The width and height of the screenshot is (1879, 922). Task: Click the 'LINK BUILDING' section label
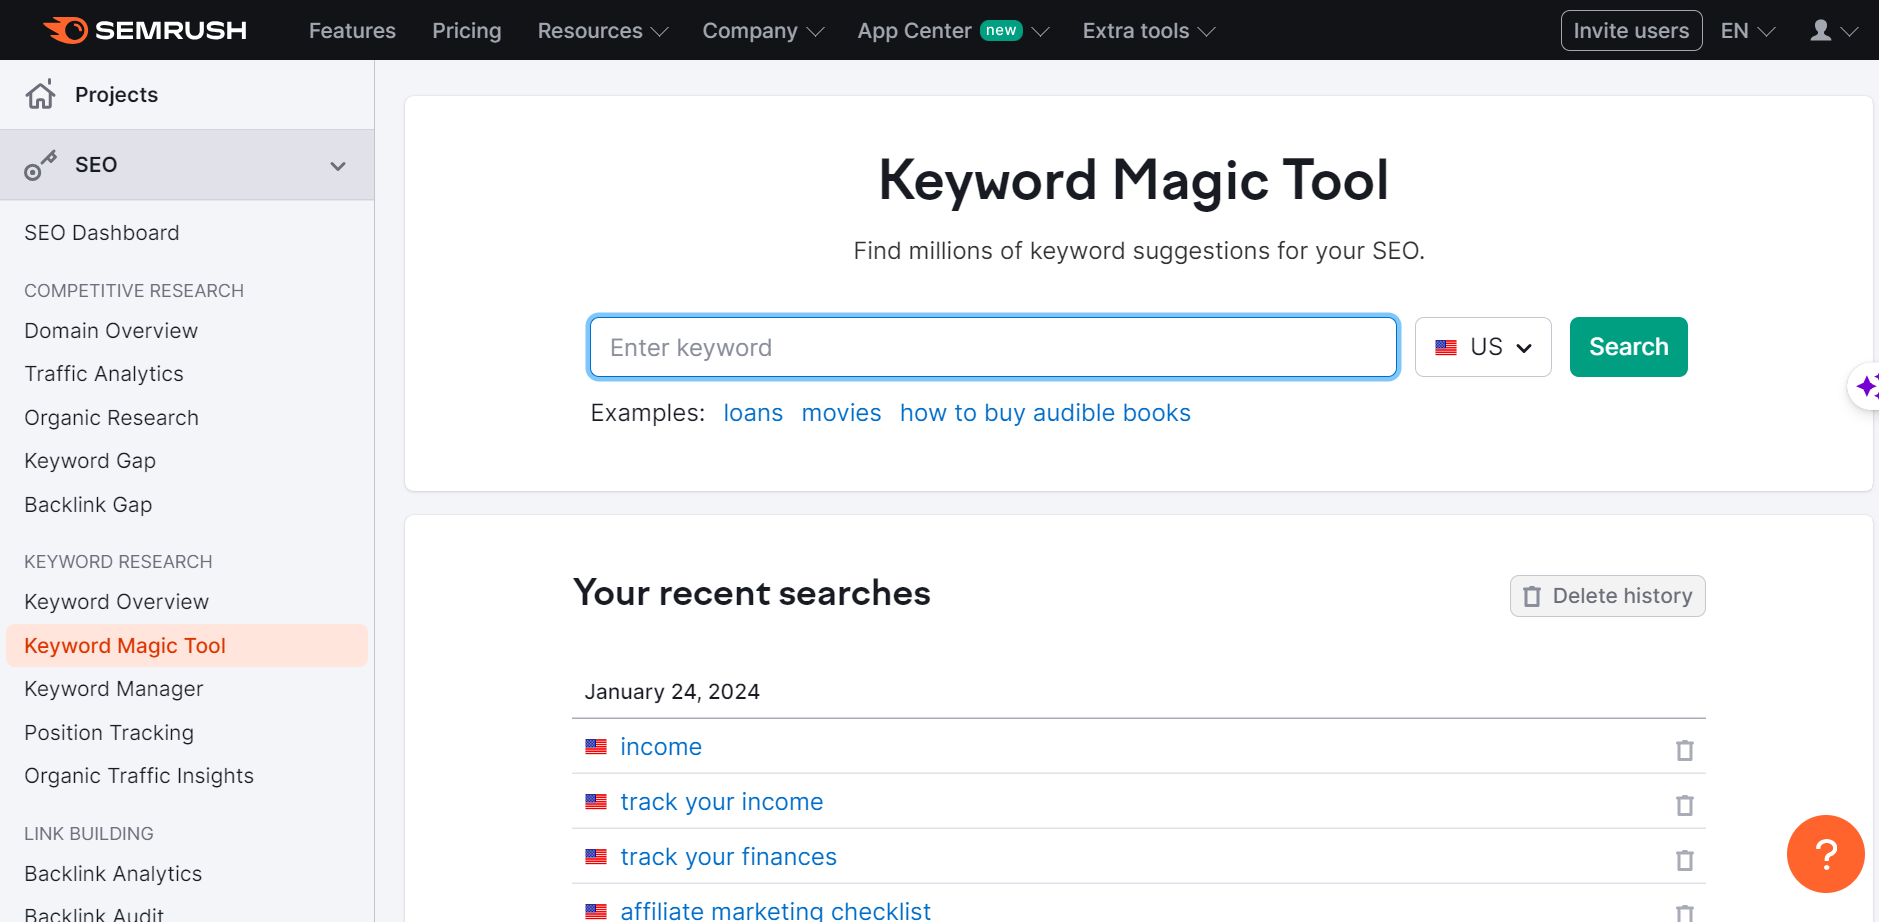coord(89,834)
